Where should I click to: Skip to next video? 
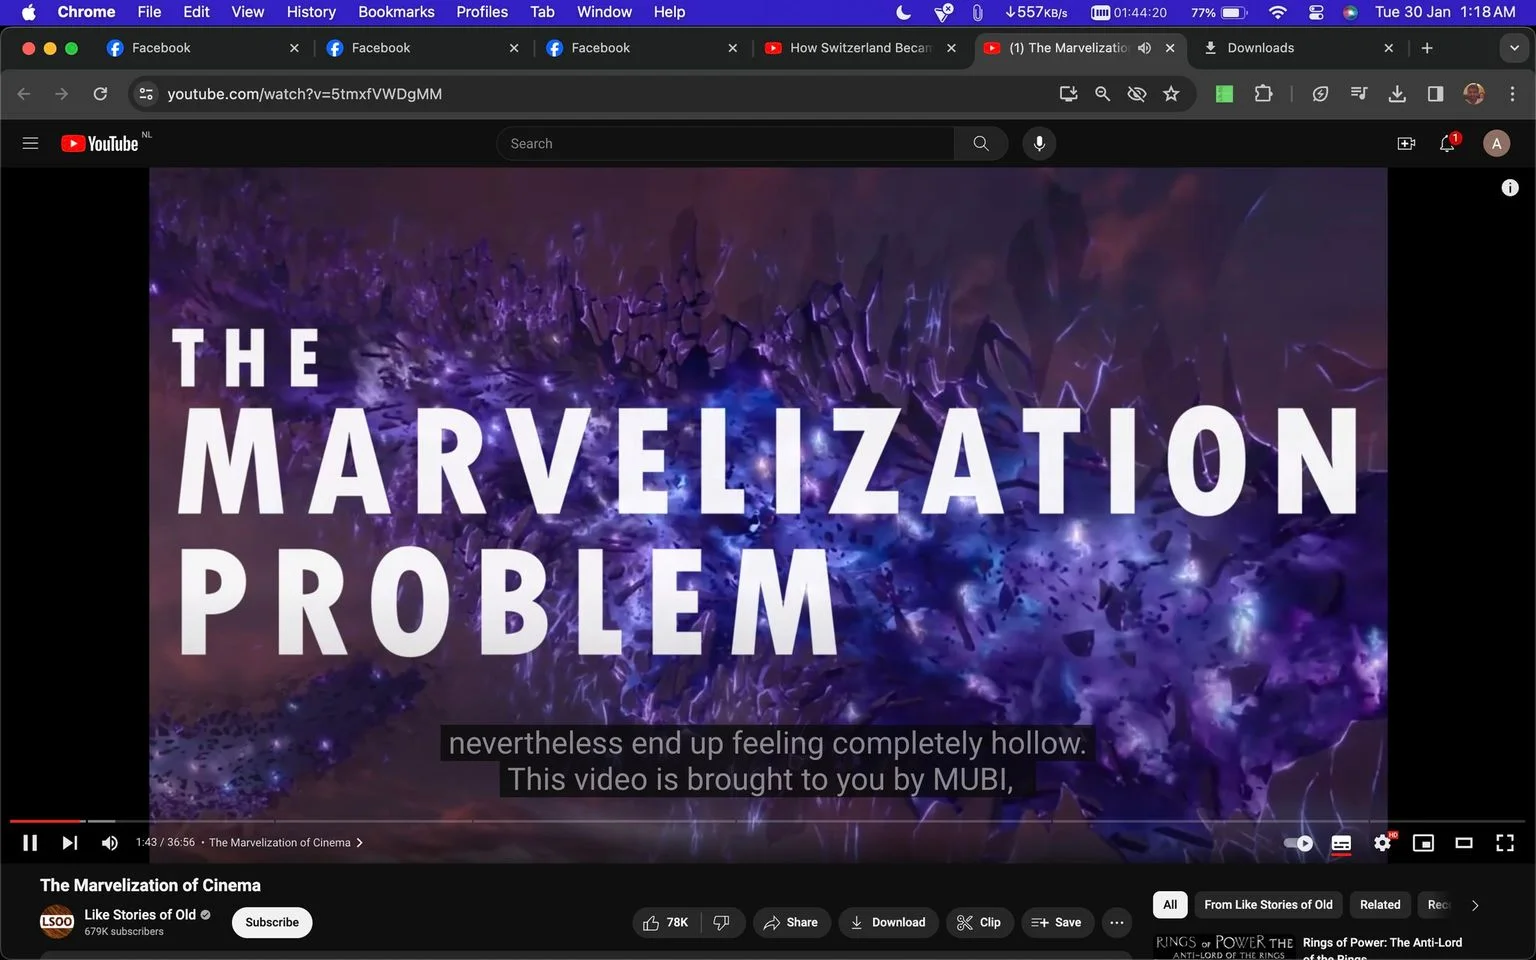point(69,843)
